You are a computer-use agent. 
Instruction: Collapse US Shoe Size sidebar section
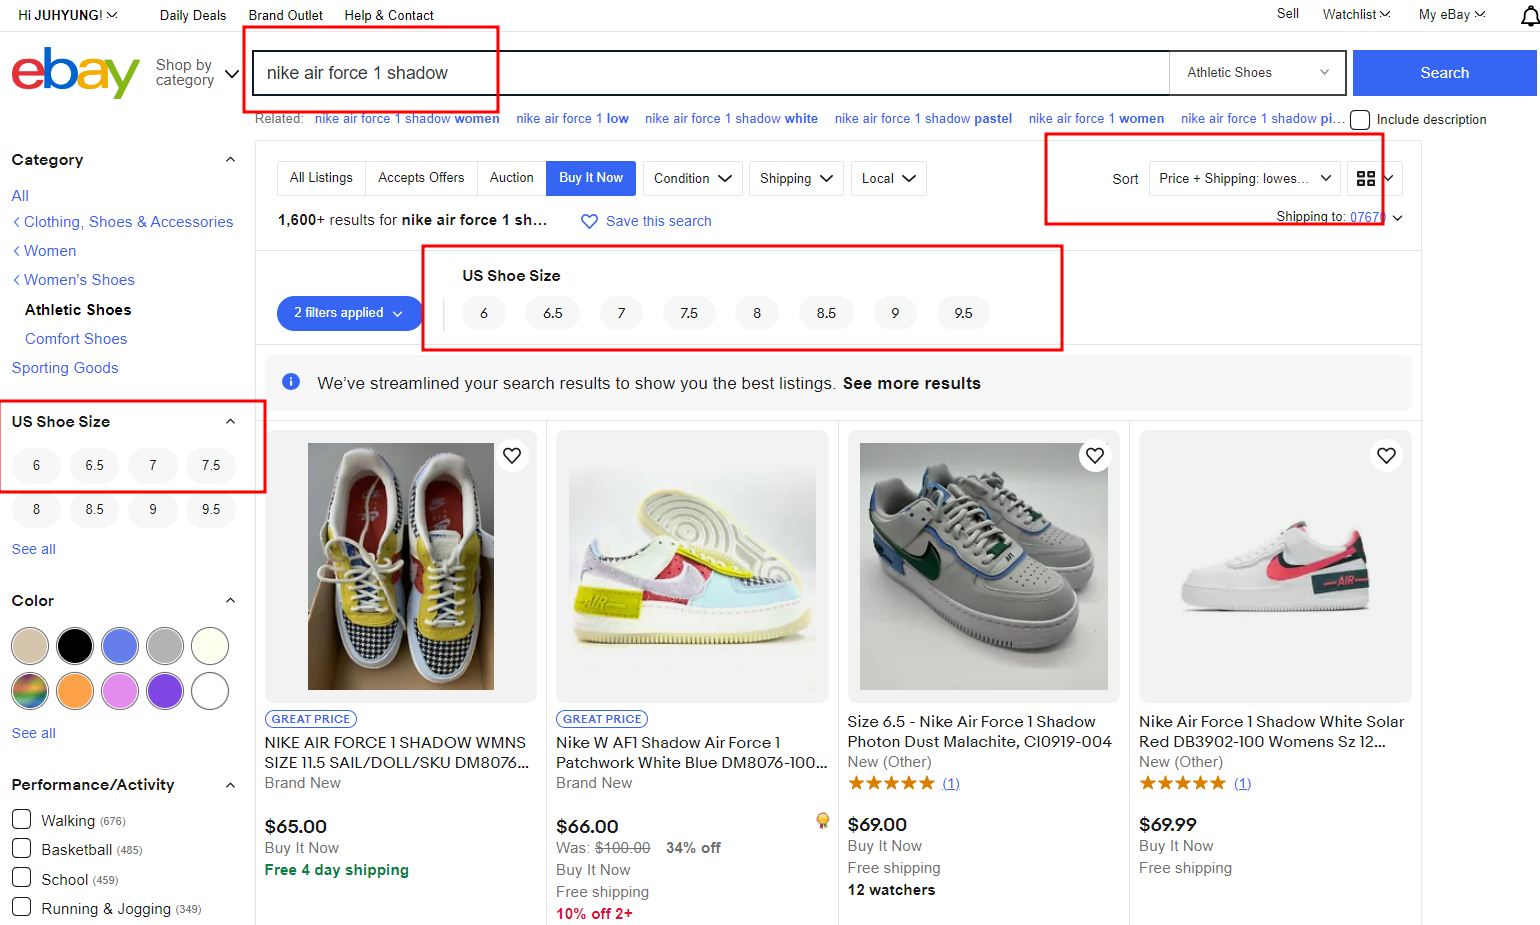230,422
